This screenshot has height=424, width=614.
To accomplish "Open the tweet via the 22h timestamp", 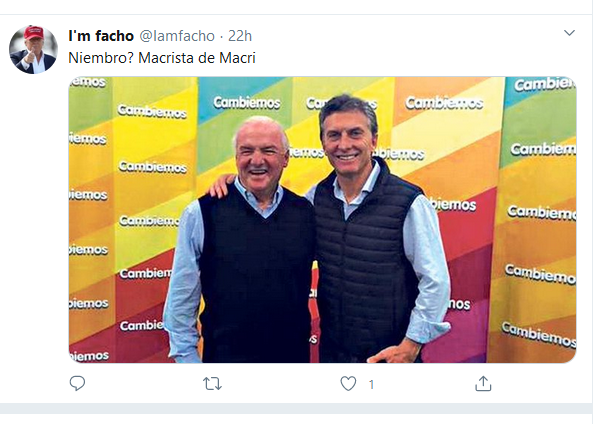I will point(240,36).
